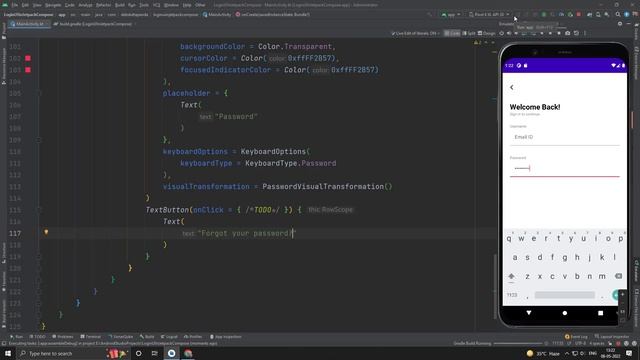Click red color swatch on line 102
The height and width of the screenshot is (360, 640).
pos(28,58)
